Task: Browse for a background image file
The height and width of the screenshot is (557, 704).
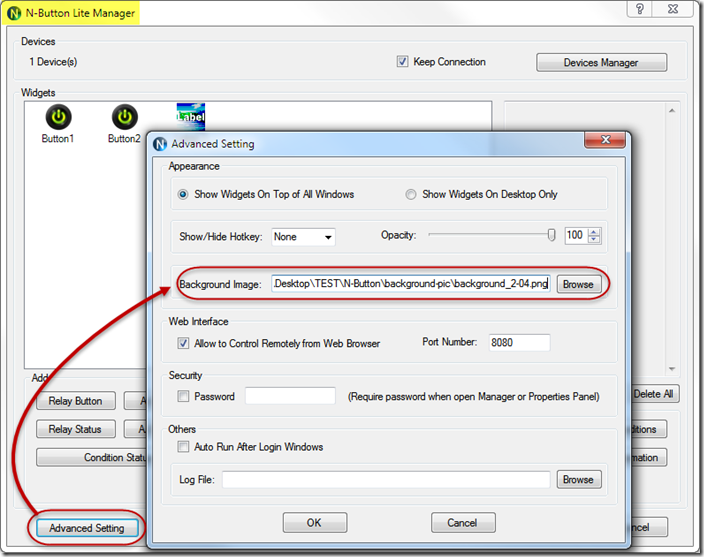Action: 579,284
